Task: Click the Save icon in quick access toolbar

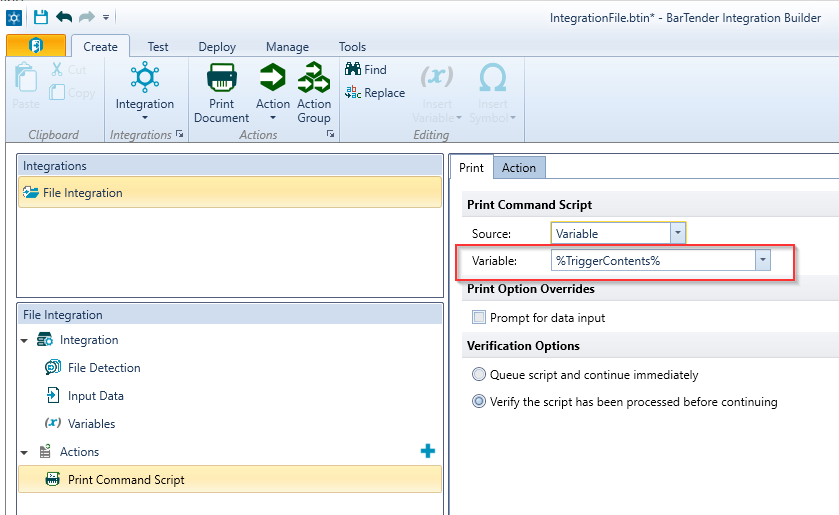Action: [41, 17]
